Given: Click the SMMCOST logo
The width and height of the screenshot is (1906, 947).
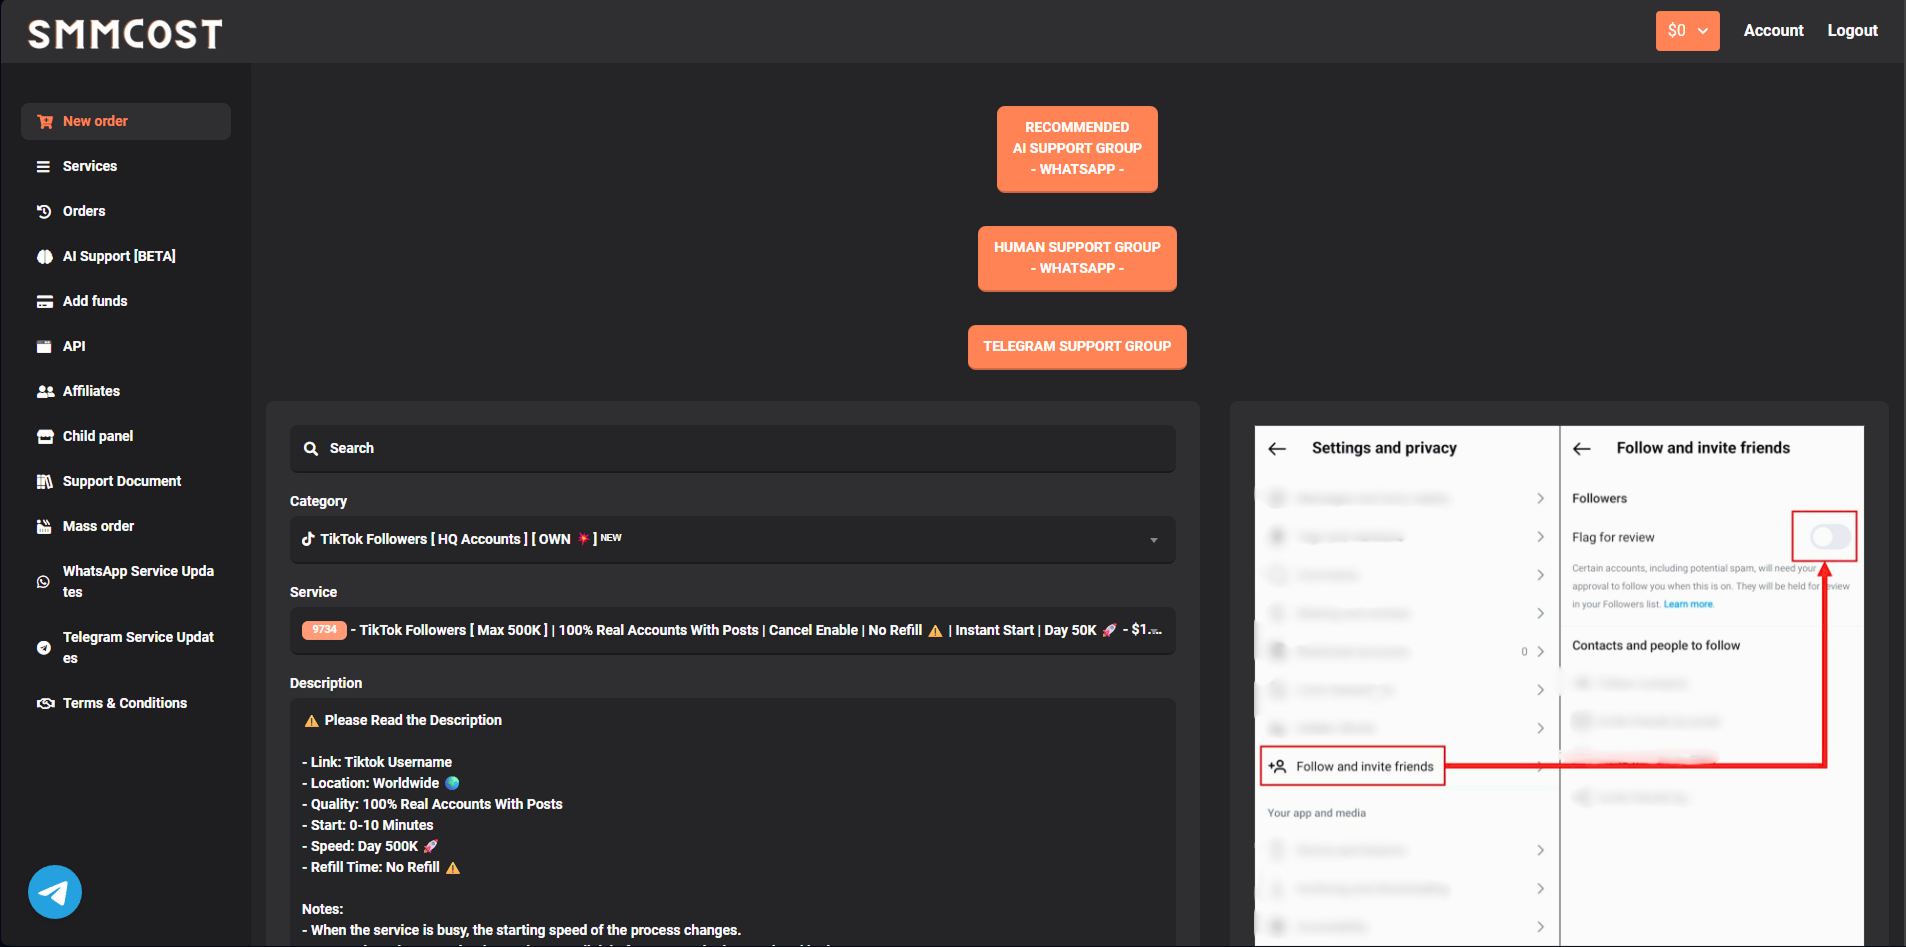Looking at the screenshot, I should 125,34.
